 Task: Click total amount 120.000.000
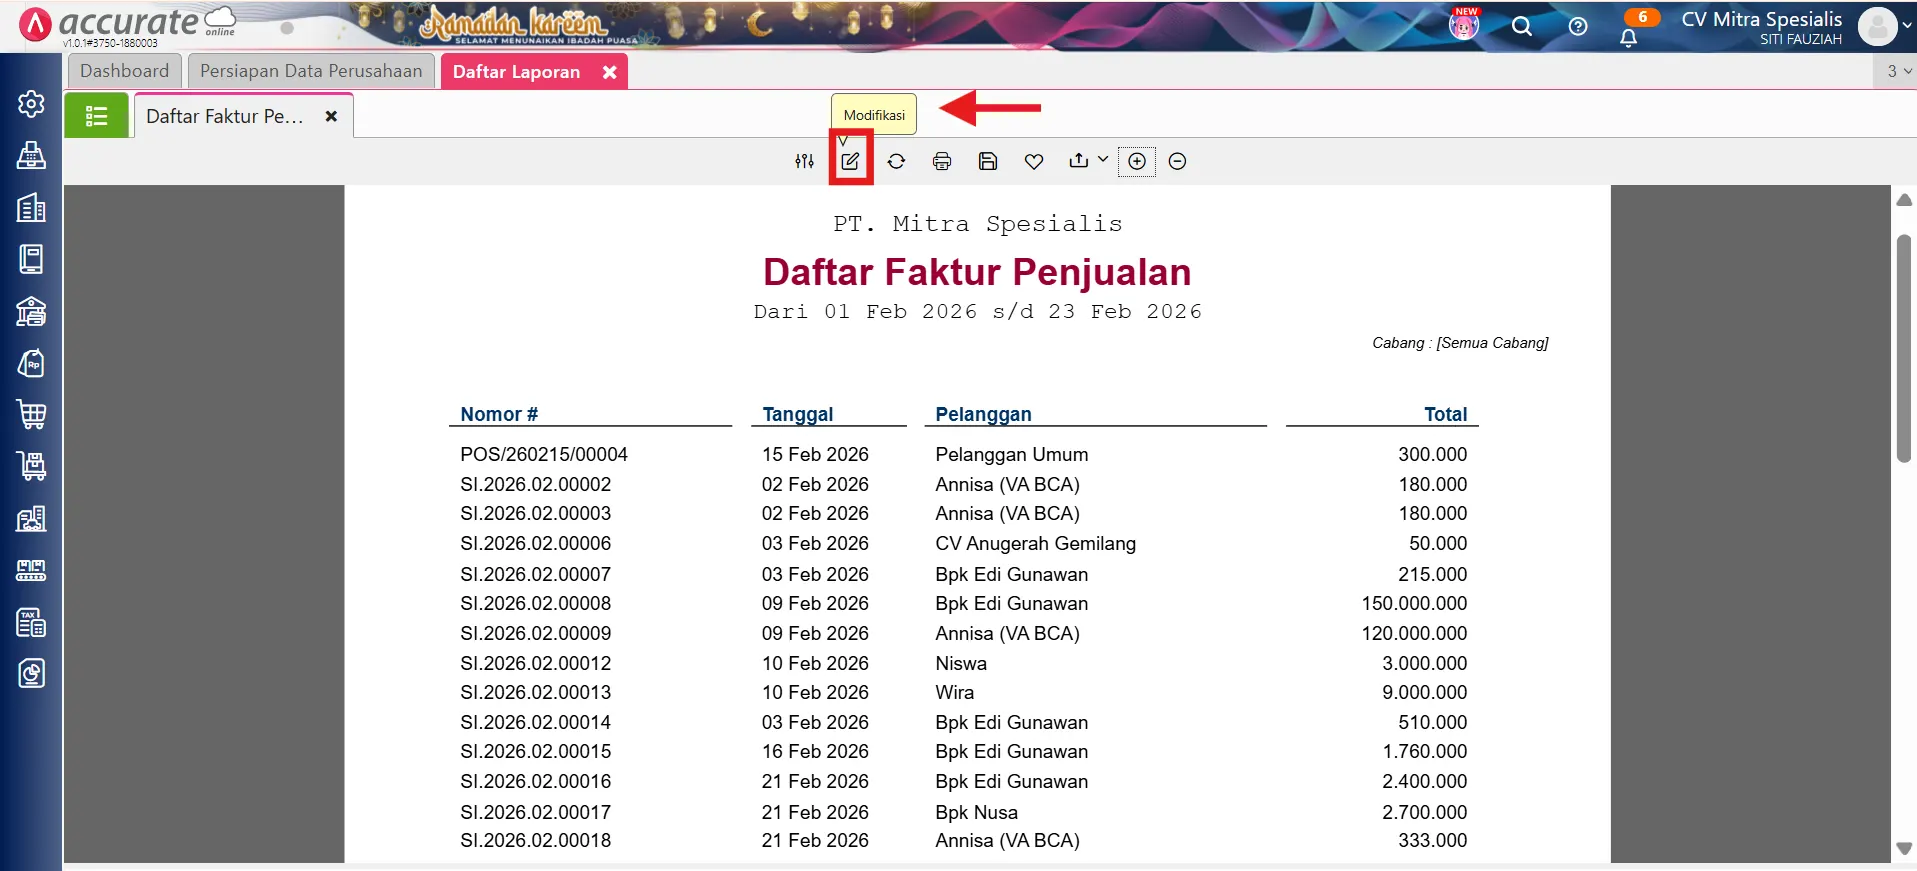tap(1414, 633)
